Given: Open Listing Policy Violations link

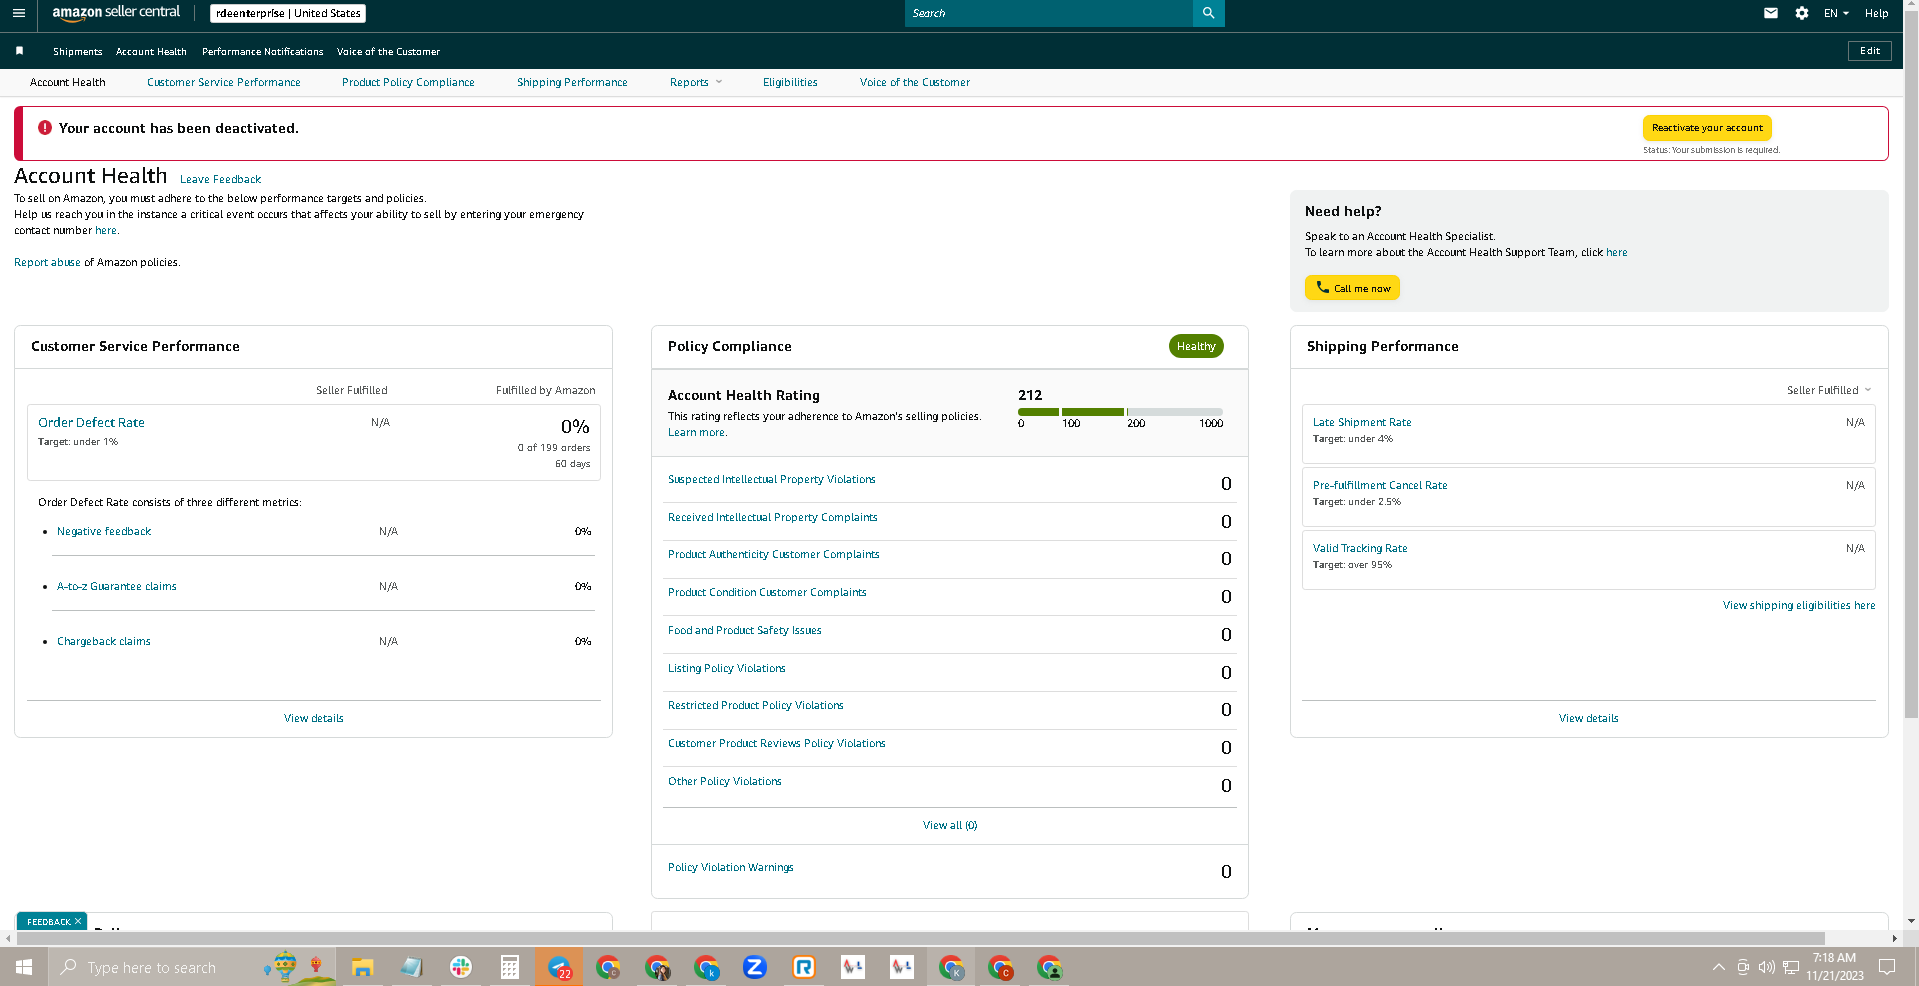Looking at the screenshot, I should 727,668.
